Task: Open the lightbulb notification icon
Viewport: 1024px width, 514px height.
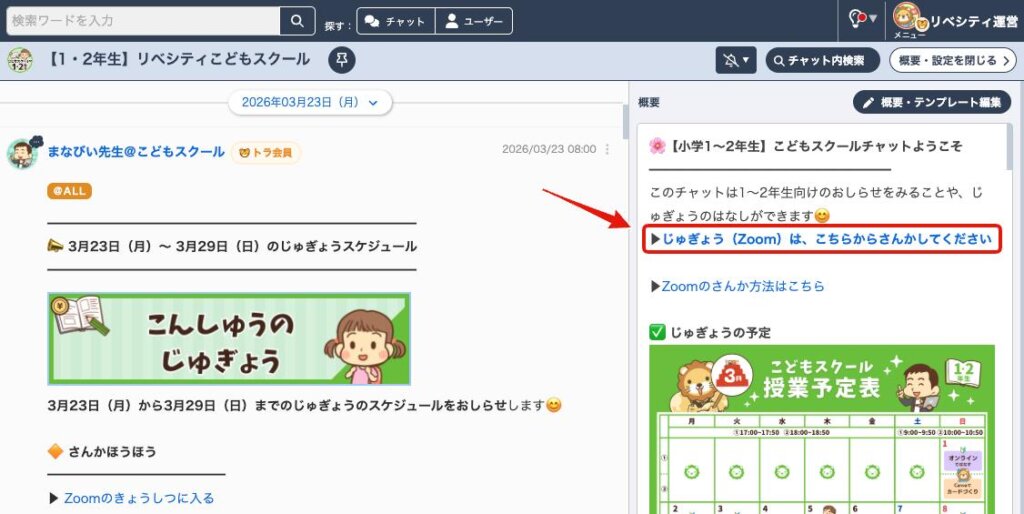Action: 858,19
